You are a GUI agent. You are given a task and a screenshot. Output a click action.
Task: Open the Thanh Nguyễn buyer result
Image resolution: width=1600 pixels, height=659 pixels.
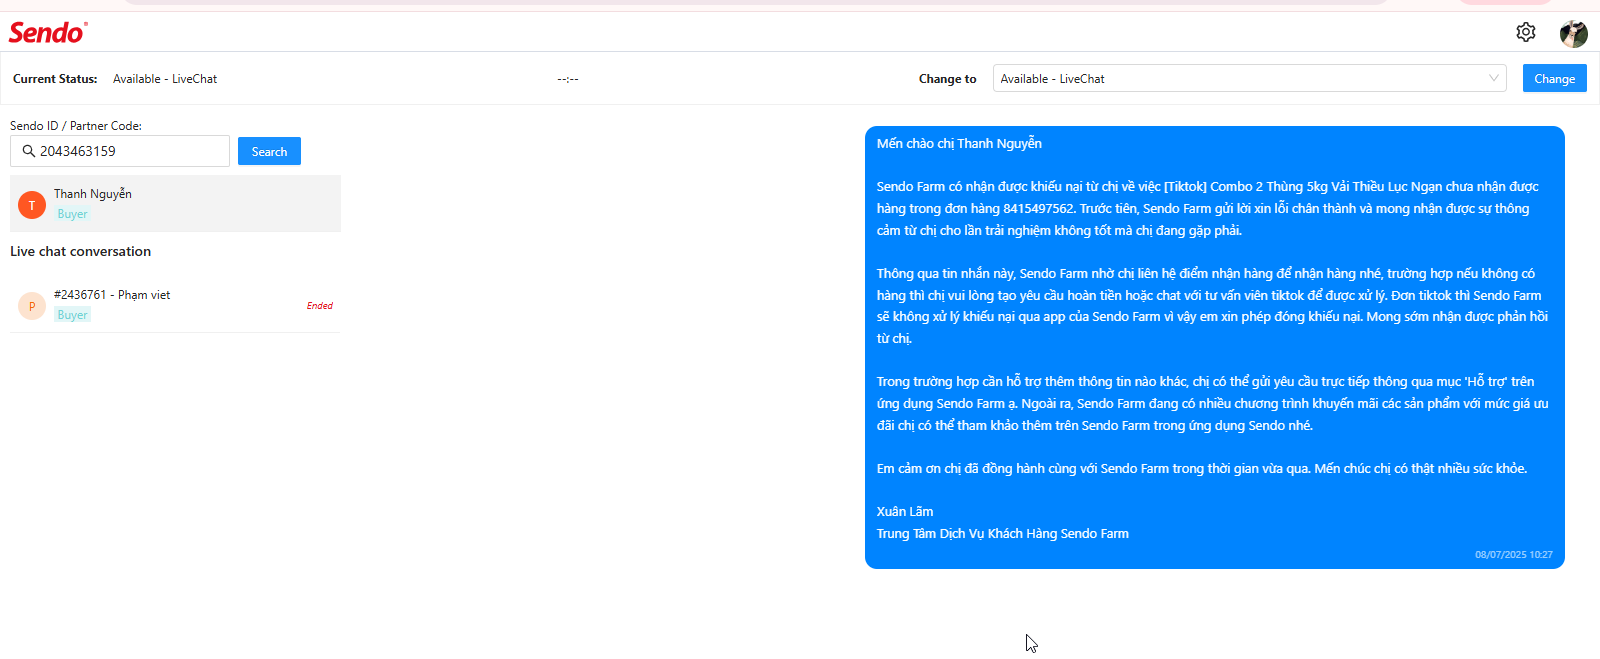click(x=175, y=203)
